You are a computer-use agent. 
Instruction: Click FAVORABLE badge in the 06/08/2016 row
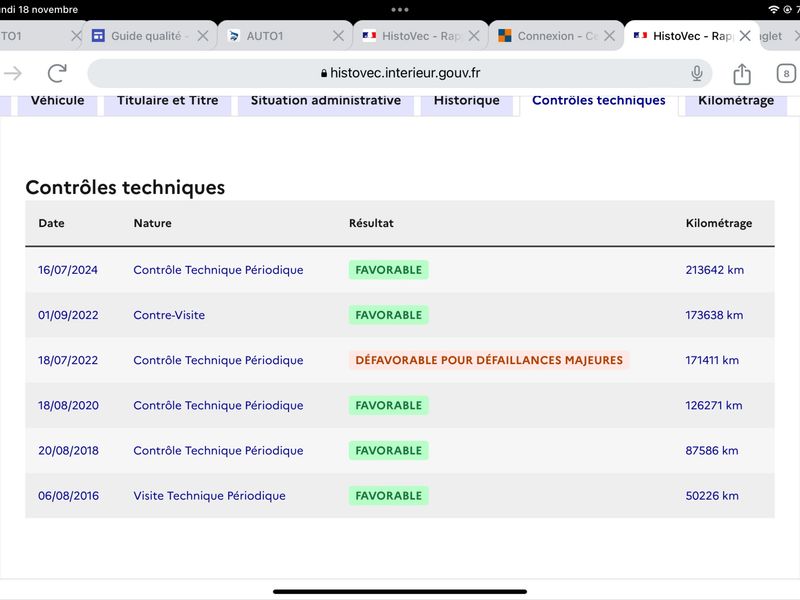point(389,495)
